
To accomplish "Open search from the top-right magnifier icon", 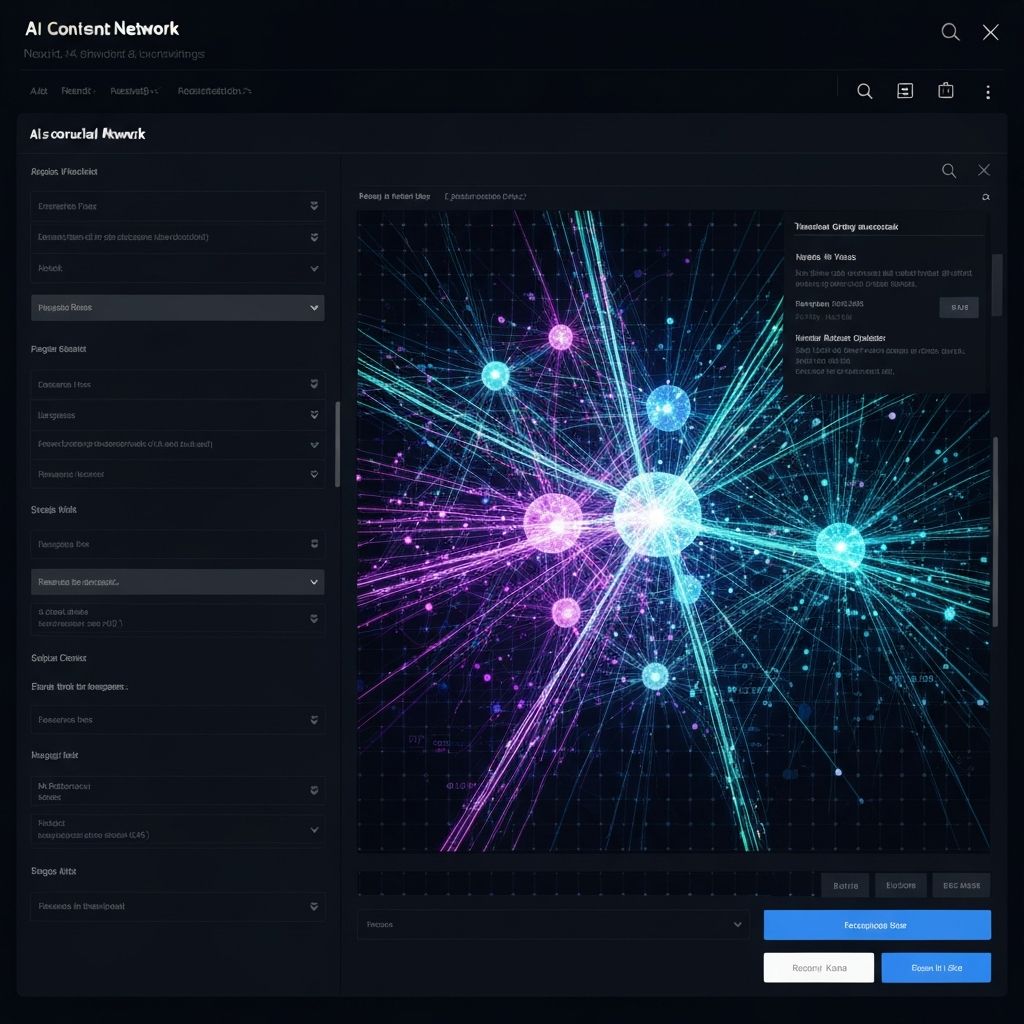I will pos(950,31).
